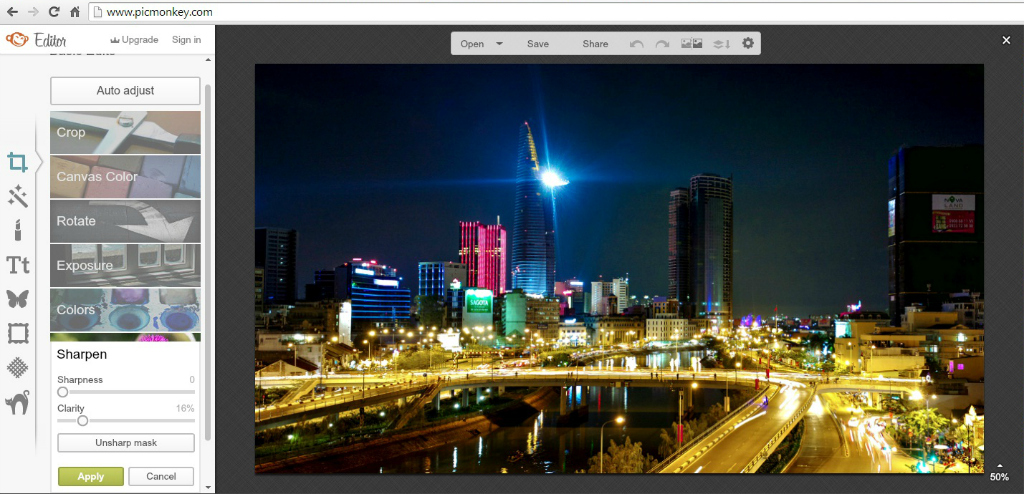Click the Upgrade link
Screen dimensions: 1024x494
tap(135, 40)
